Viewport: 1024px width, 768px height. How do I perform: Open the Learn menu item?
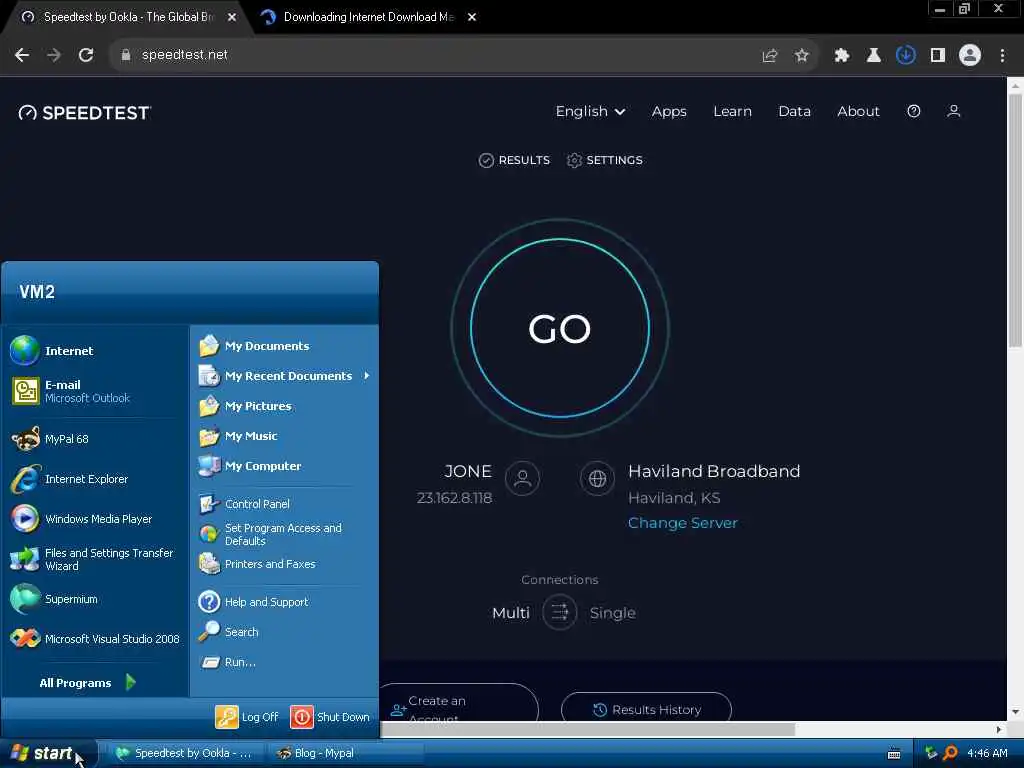(x=732, y=112)
